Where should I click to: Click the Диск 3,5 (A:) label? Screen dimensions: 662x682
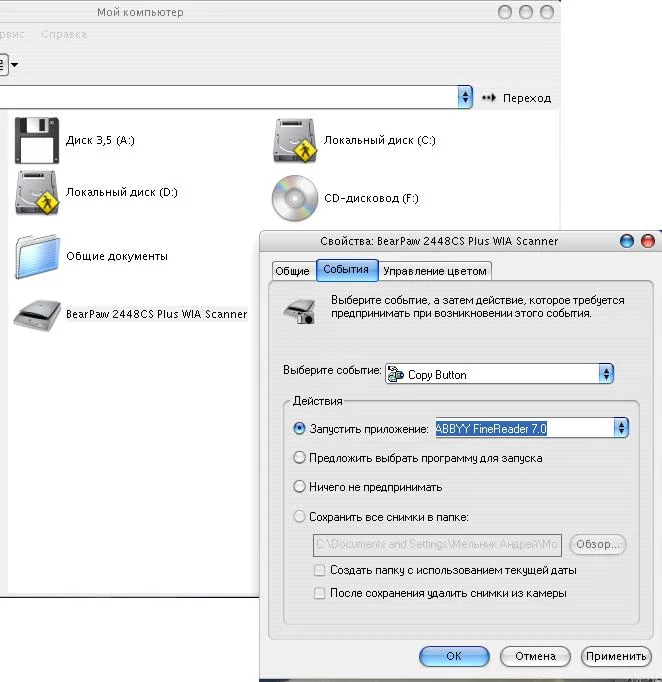click(x=100, y=140)
